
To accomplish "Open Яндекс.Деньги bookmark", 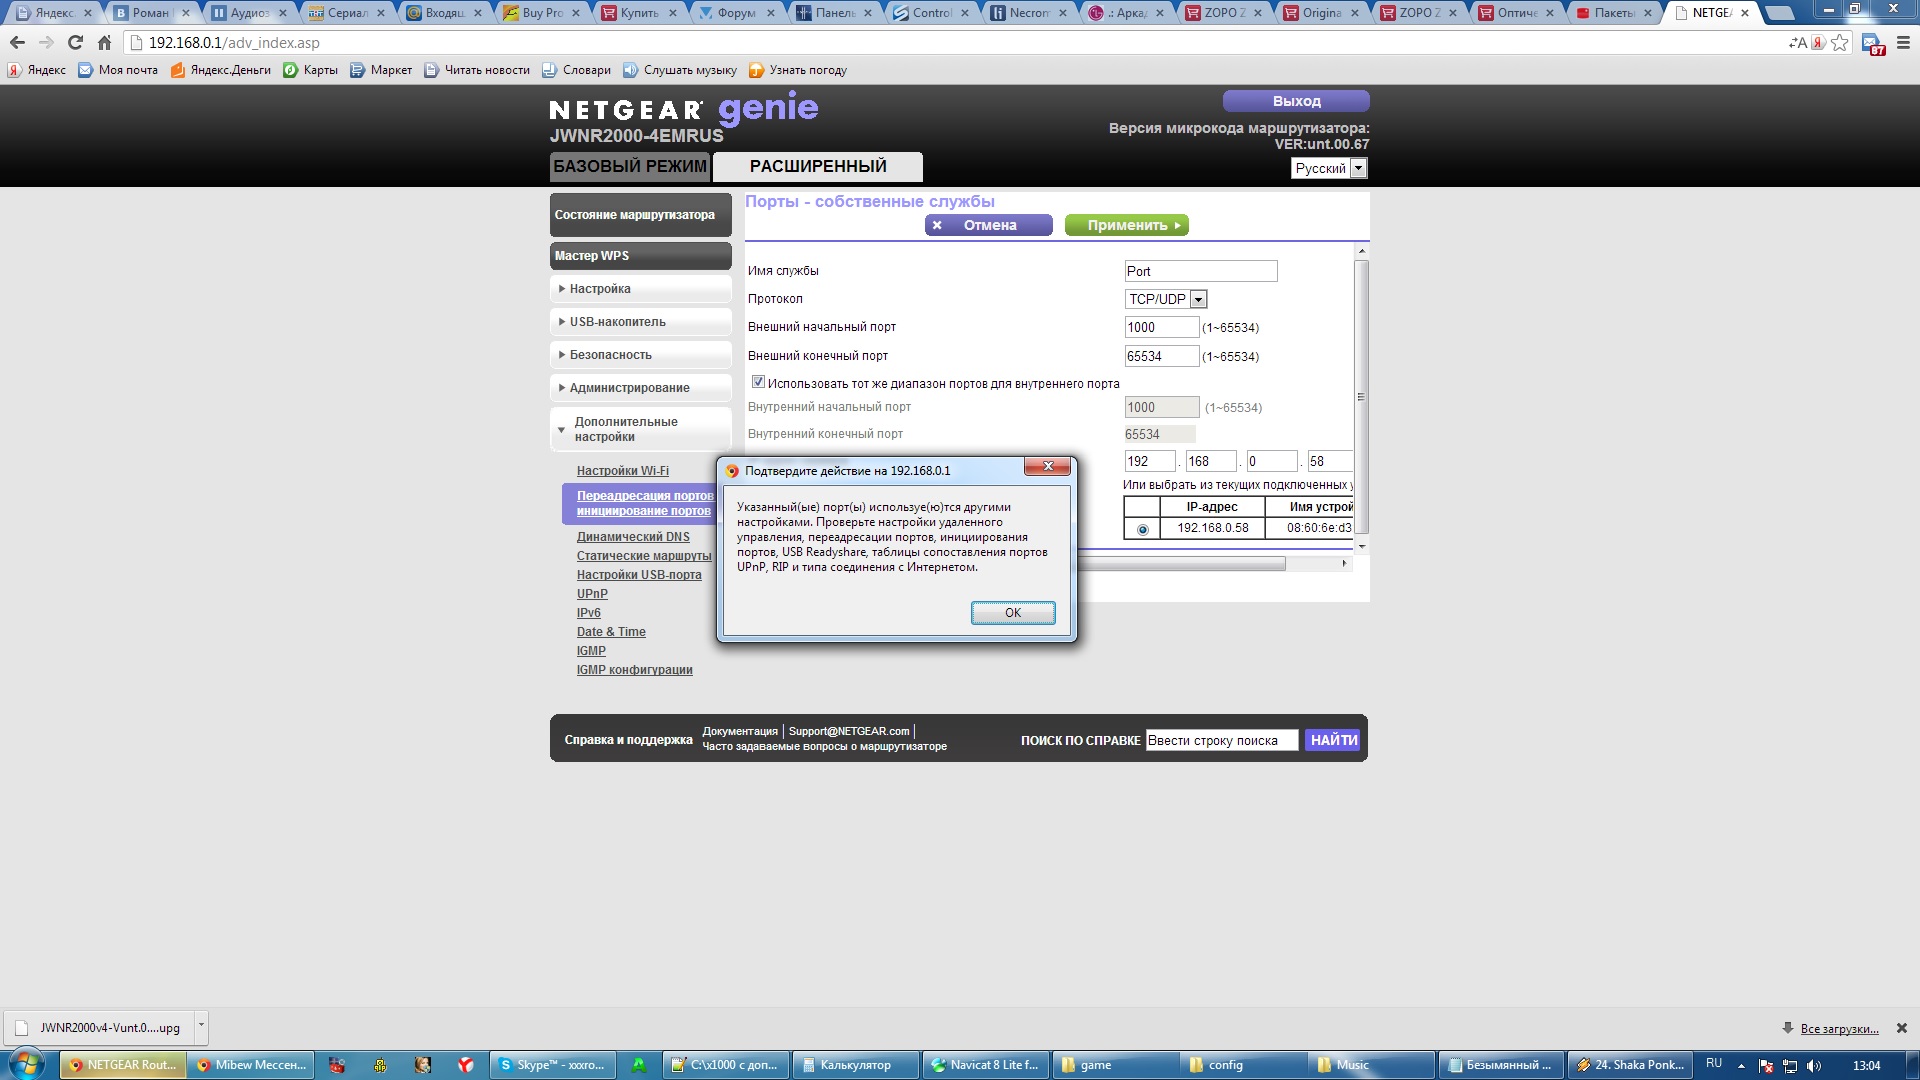I will coord(220,70).
